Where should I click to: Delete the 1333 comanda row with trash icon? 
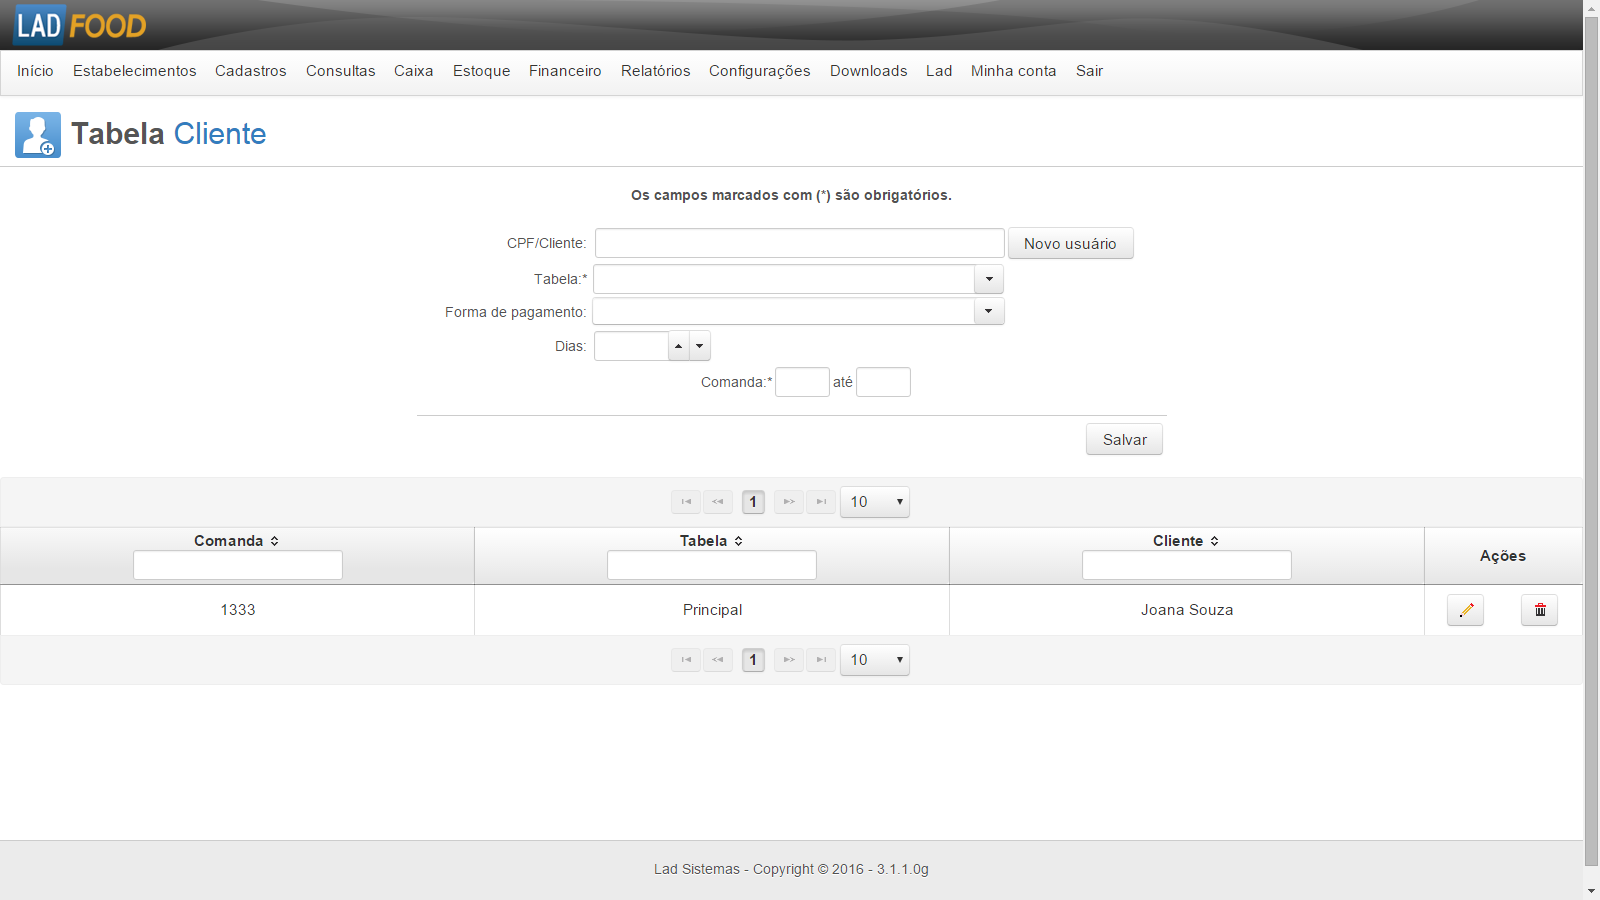point(1539,610)
